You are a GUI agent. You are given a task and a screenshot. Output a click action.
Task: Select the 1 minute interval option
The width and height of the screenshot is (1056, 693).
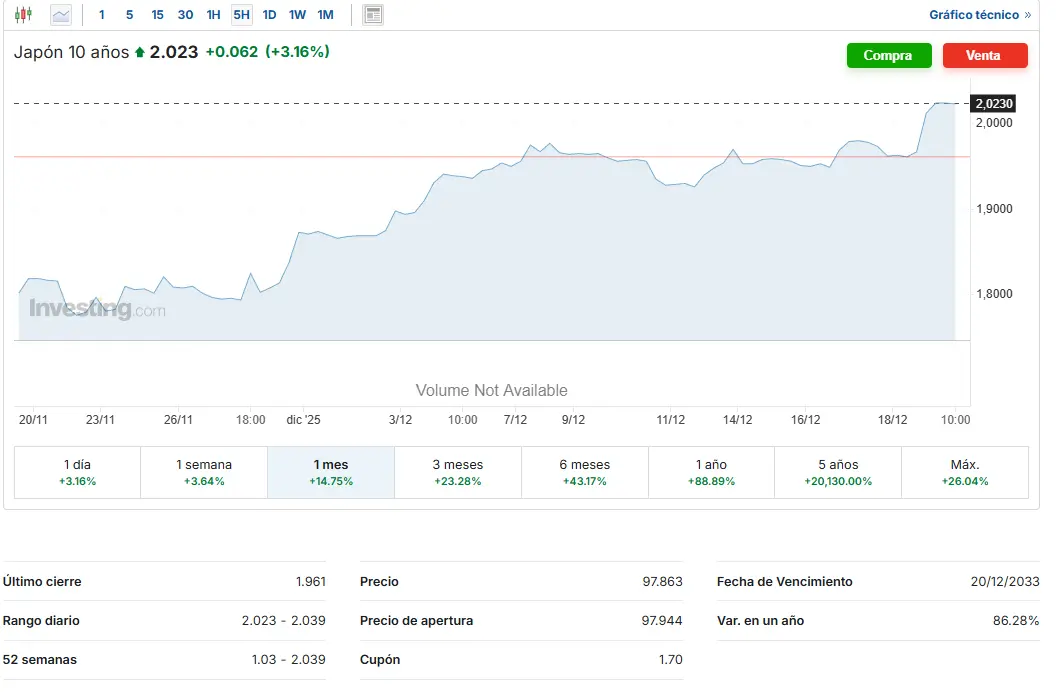pyautogui.click(x=101, y=14)
